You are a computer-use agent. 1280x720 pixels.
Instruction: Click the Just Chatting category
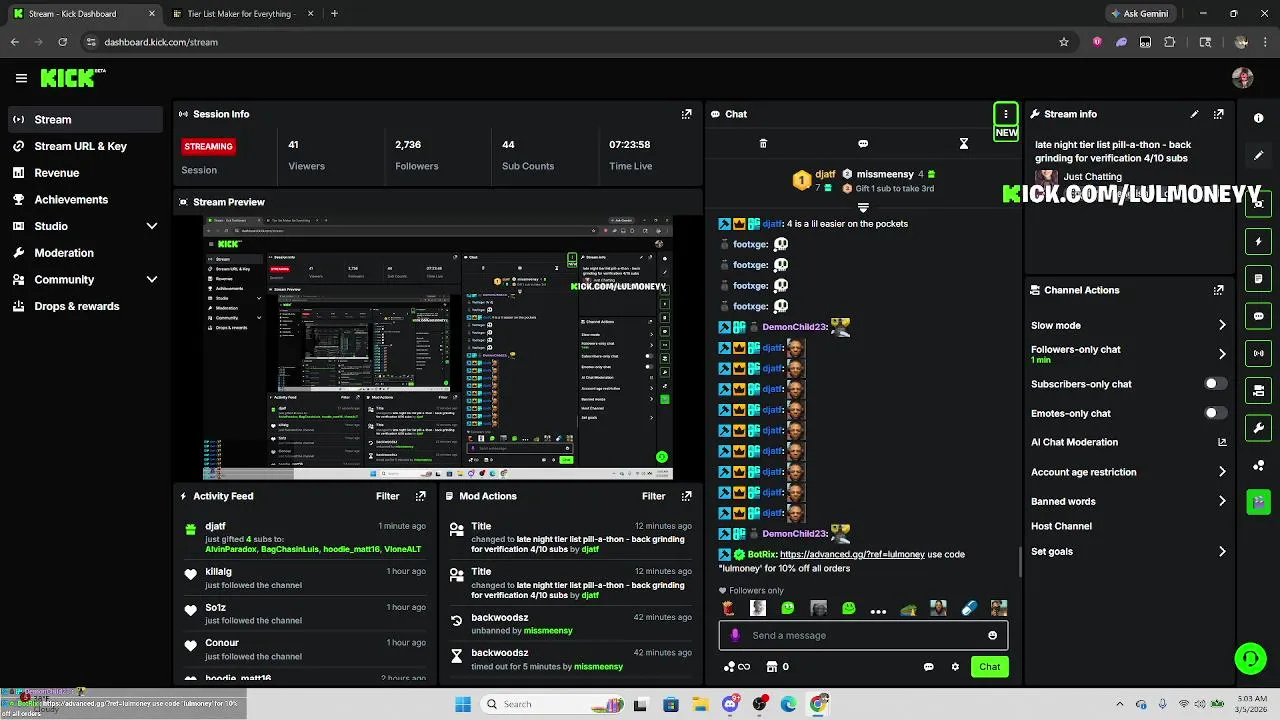1092,177
